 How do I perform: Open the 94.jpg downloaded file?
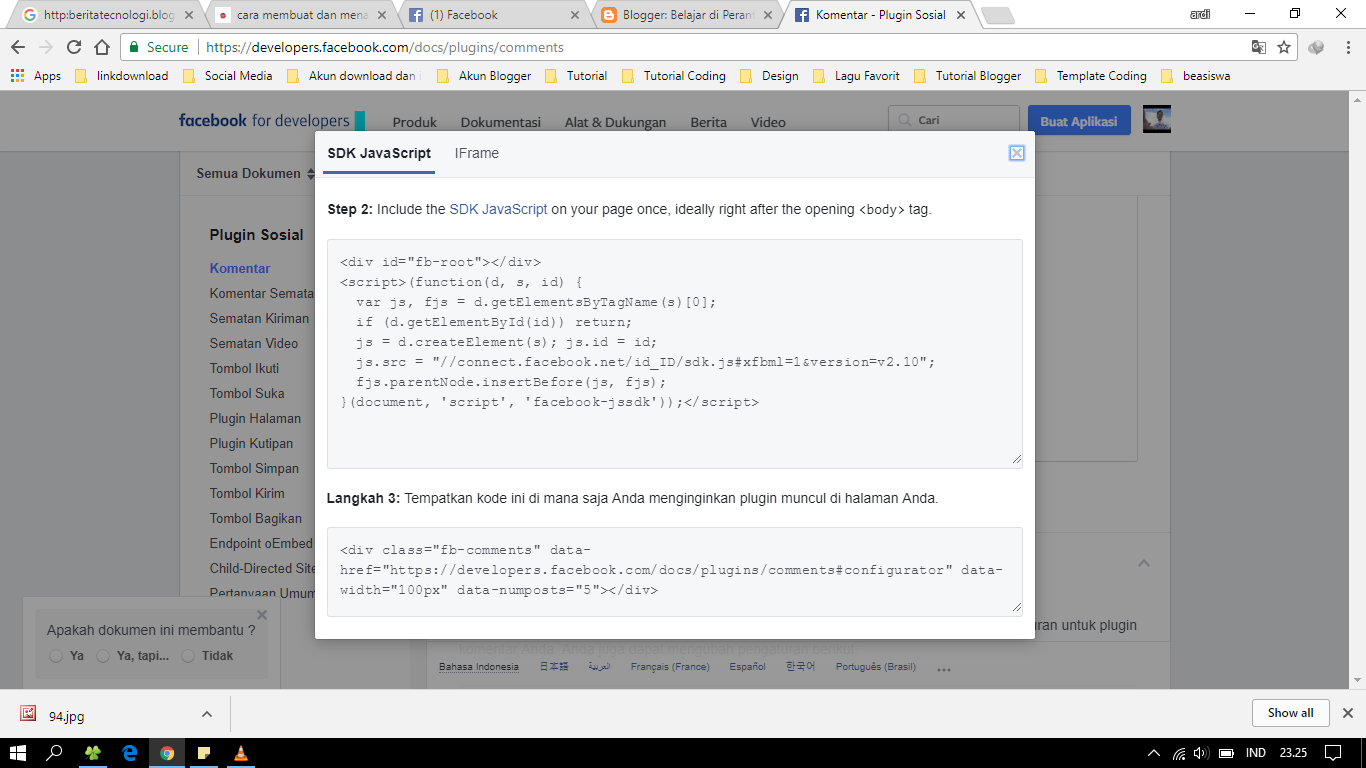pyautogui.click(x=67, y=715)
